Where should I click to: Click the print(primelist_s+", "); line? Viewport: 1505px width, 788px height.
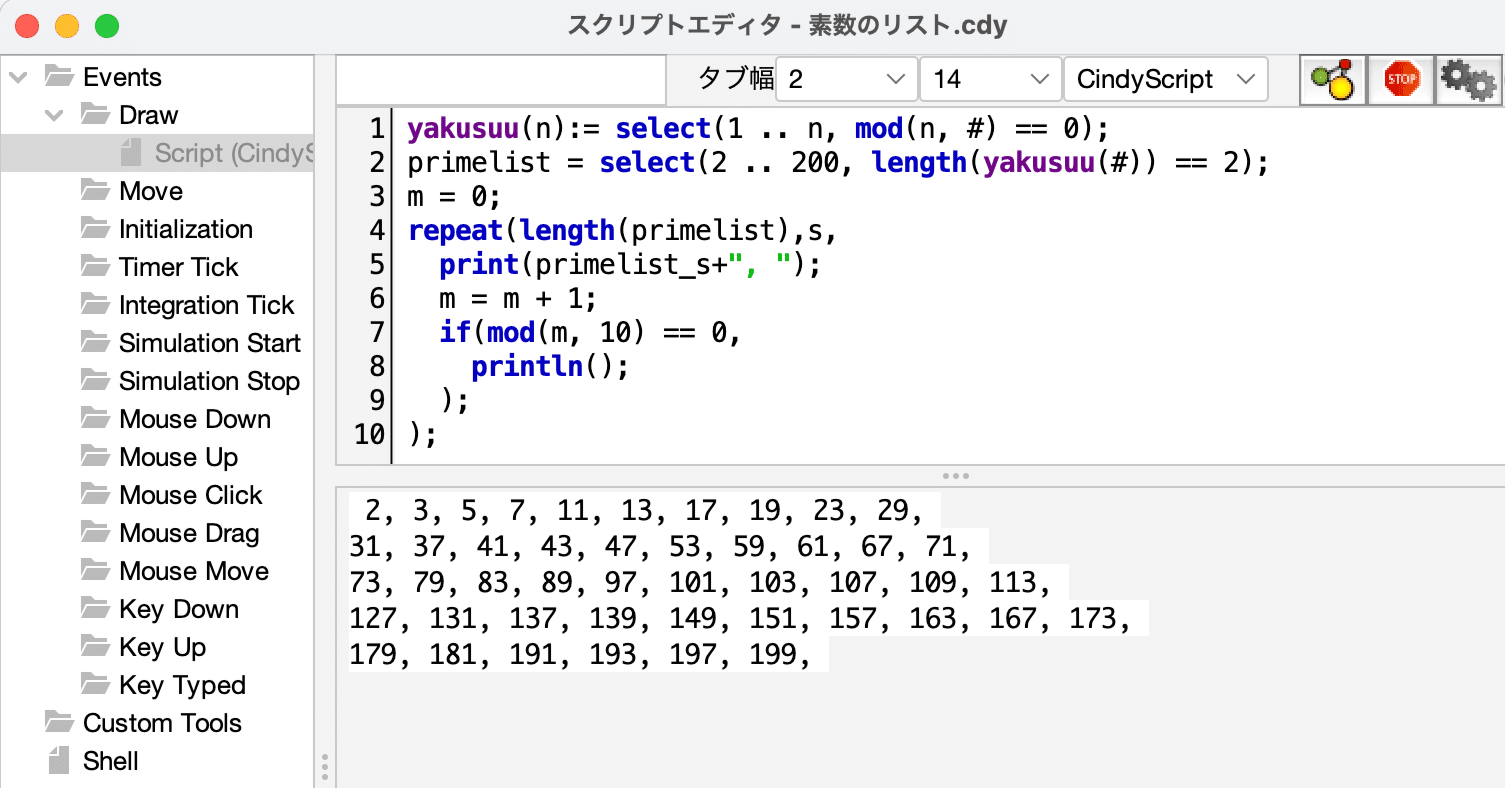[x=630, y=264]
